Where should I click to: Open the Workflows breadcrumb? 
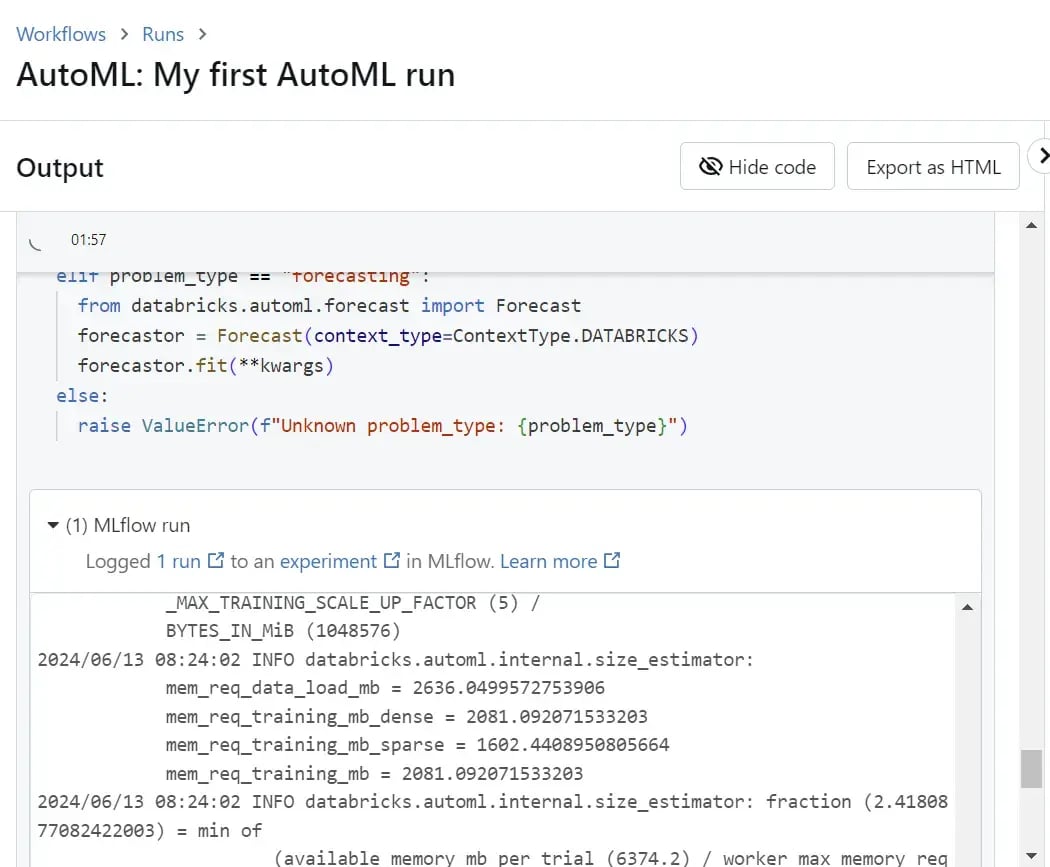point(61,35)
